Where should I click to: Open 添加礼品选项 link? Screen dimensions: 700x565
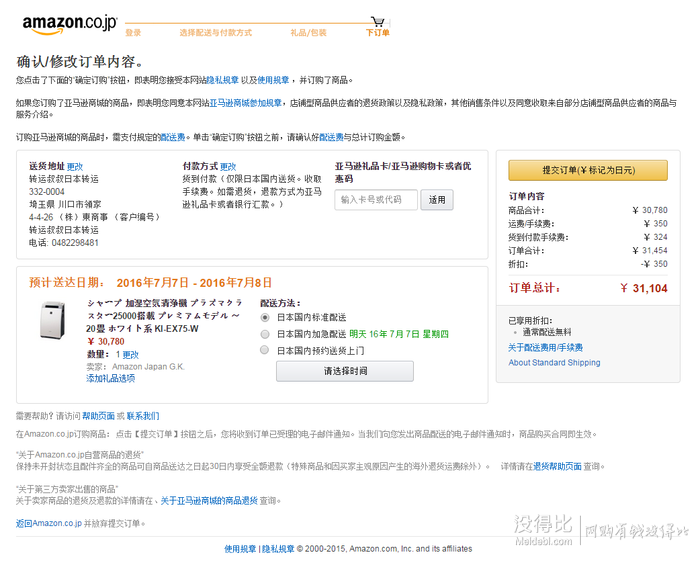click(x=110, y=378)
